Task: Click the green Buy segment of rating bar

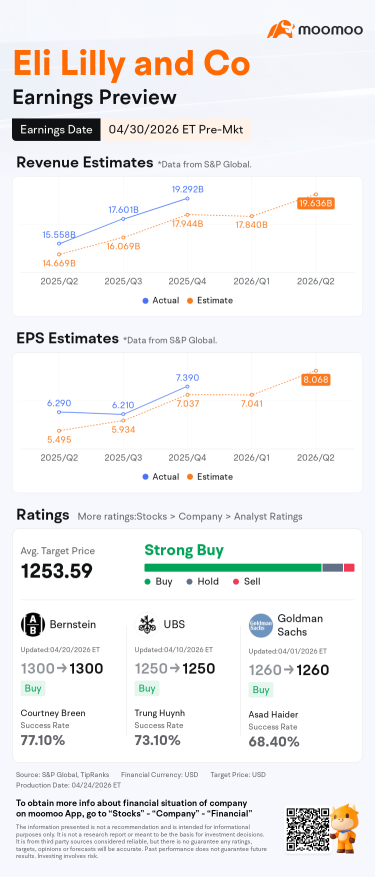Action: [x=233, y=567]
